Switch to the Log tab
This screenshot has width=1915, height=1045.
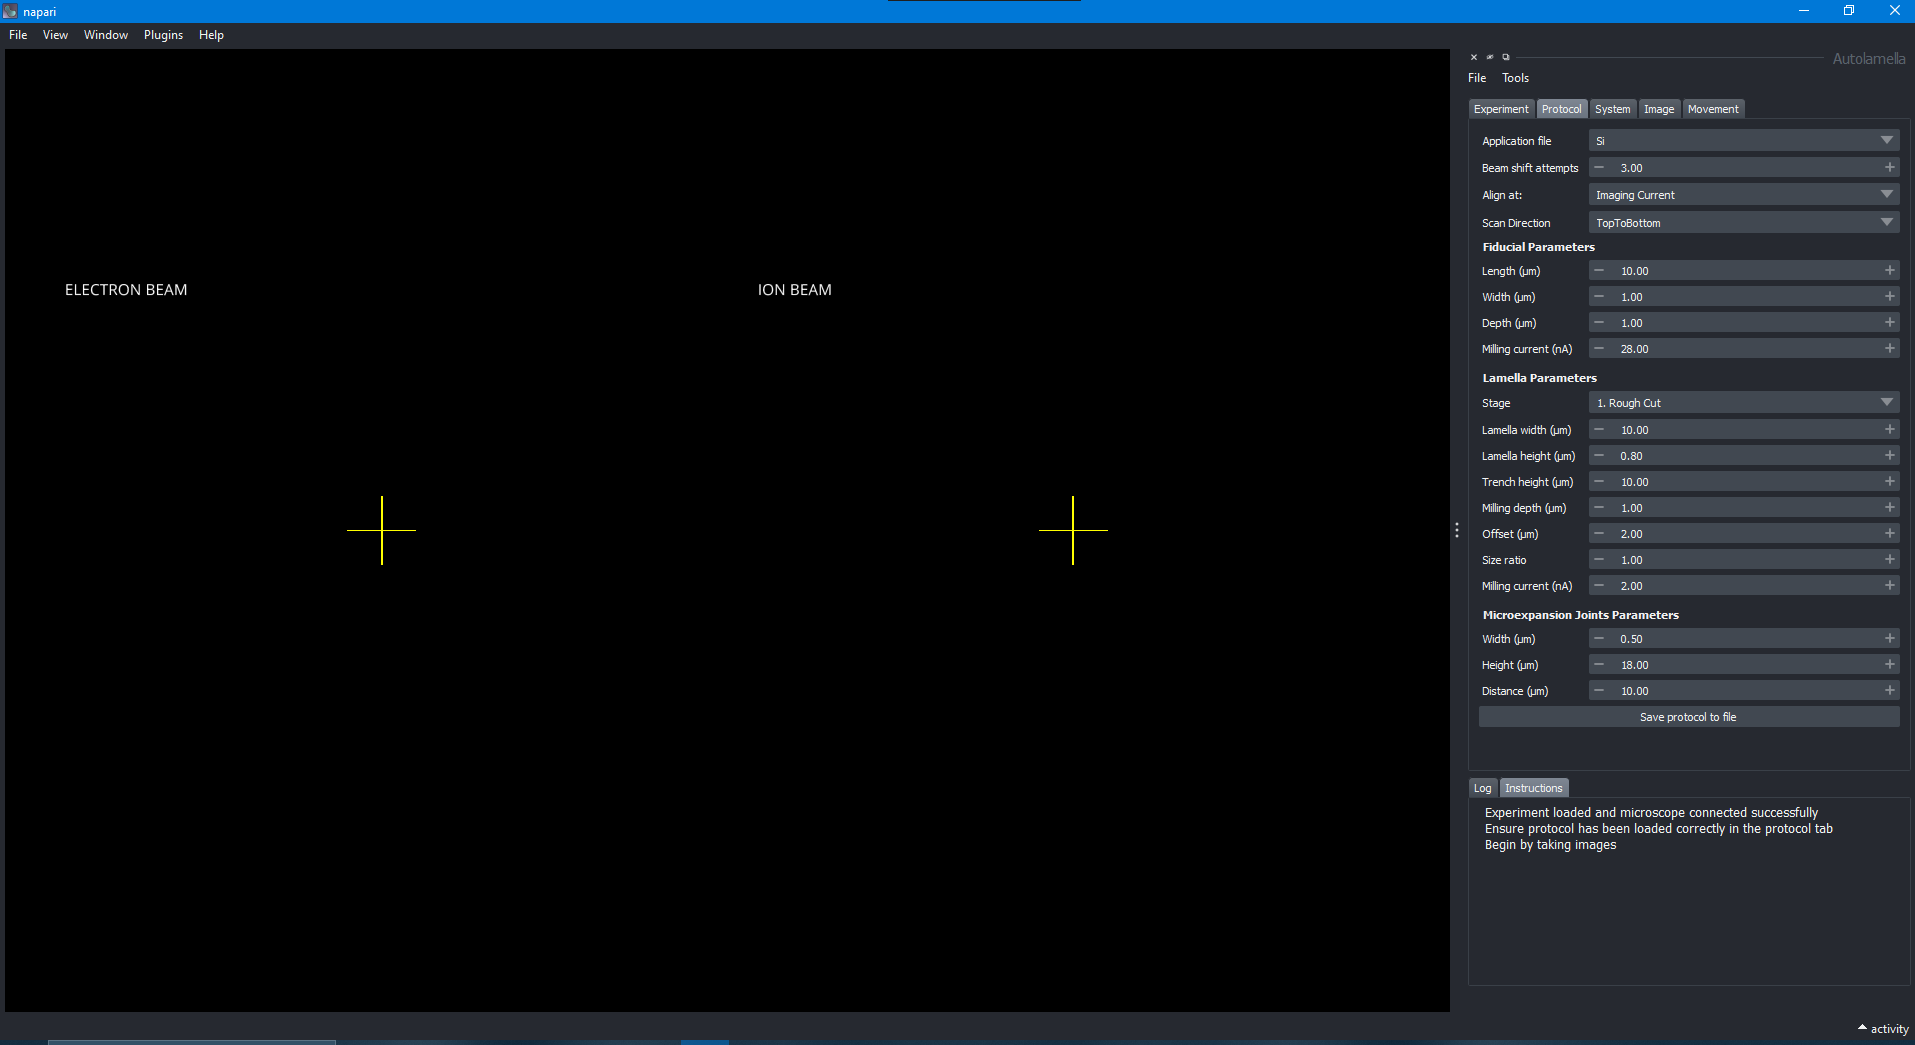1482,788
